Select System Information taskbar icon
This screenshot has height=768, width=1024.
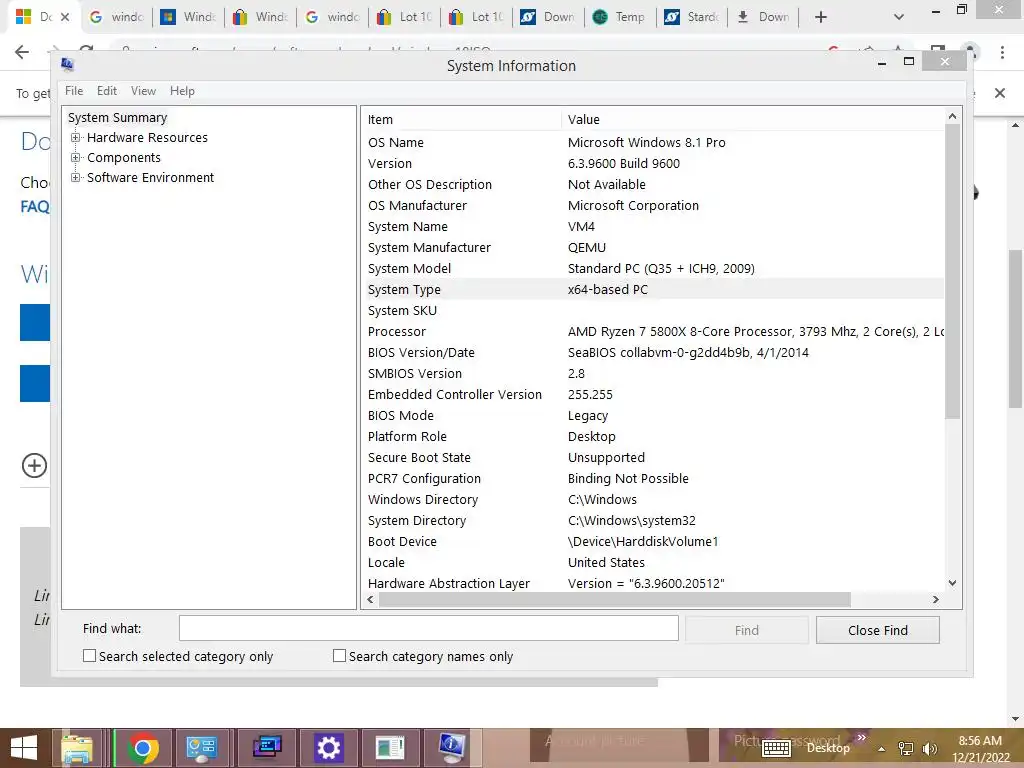(452, 748)
